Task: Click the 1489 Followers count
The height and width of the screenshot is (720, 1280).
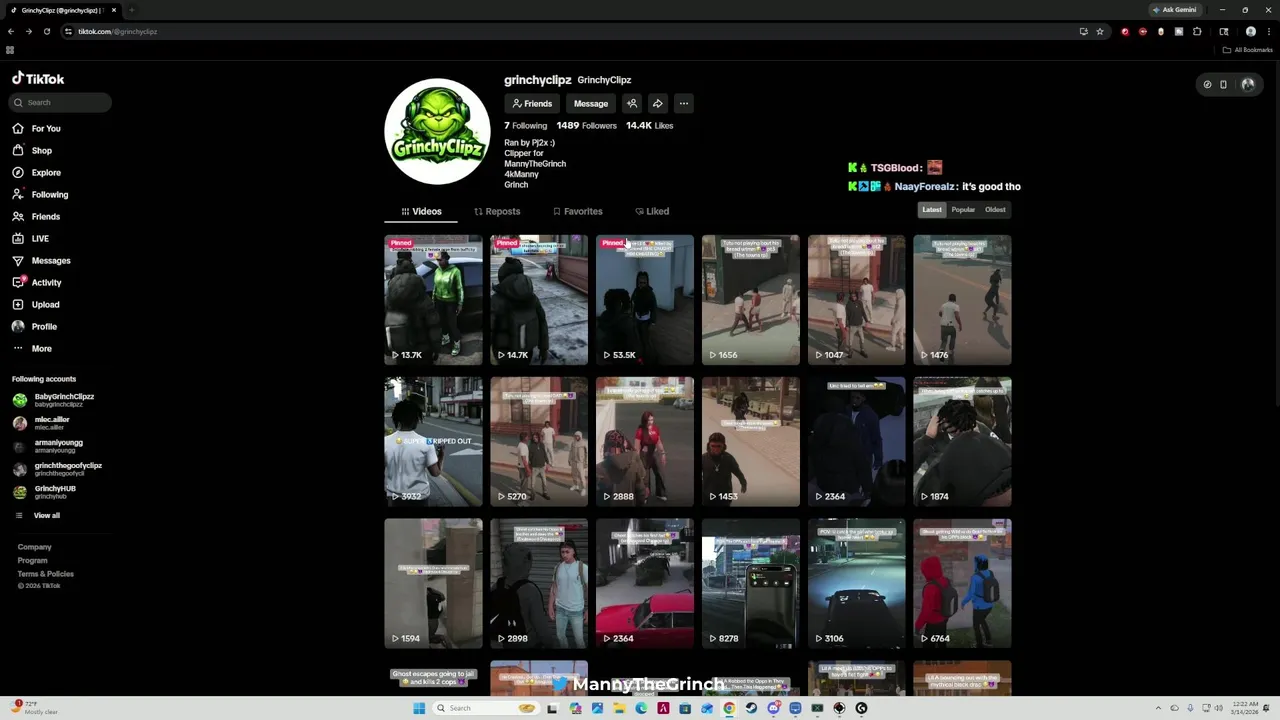Action: [586, 126]
